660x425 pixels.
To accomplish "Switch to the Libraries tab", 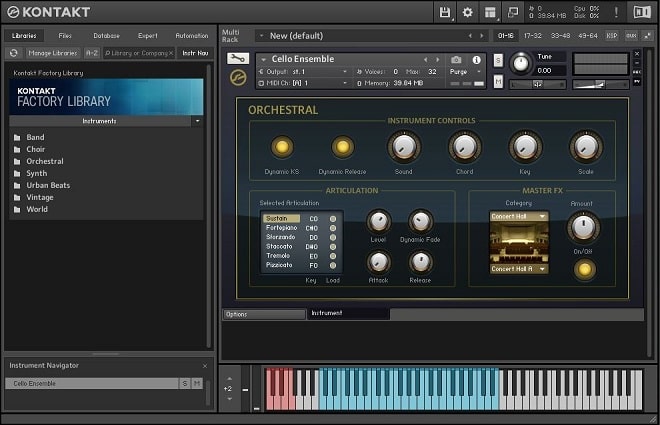I will pyautogui.click(x=24, y=36).
